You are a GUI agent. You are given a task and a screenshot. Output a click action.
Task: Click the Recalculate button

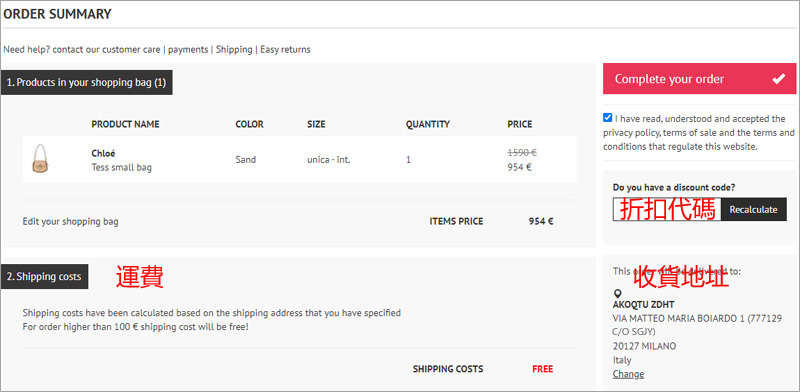[x=754, y=209]
